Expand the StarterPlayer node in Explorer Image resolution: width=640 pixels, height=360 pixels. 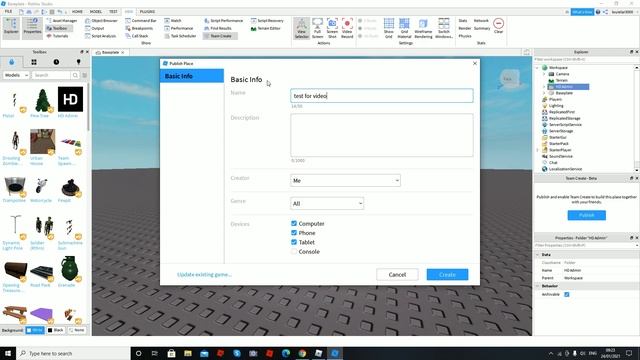[538, 150]
